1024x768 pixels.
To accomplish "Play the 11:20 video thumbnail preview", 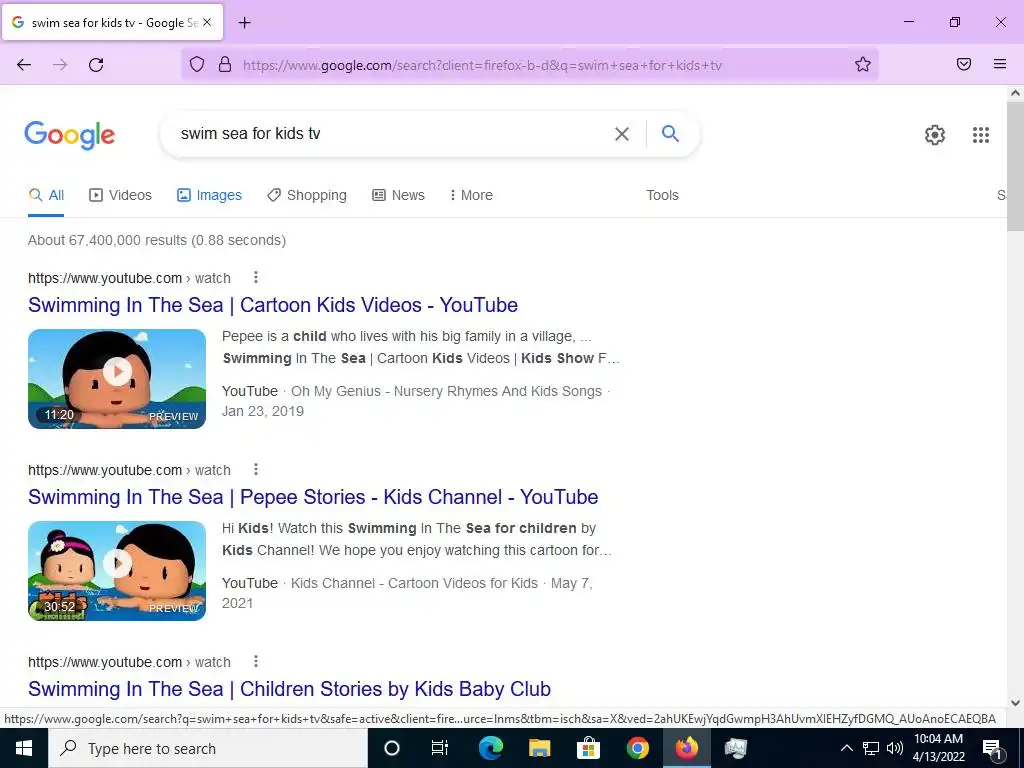I will click(x=117, y=379).
